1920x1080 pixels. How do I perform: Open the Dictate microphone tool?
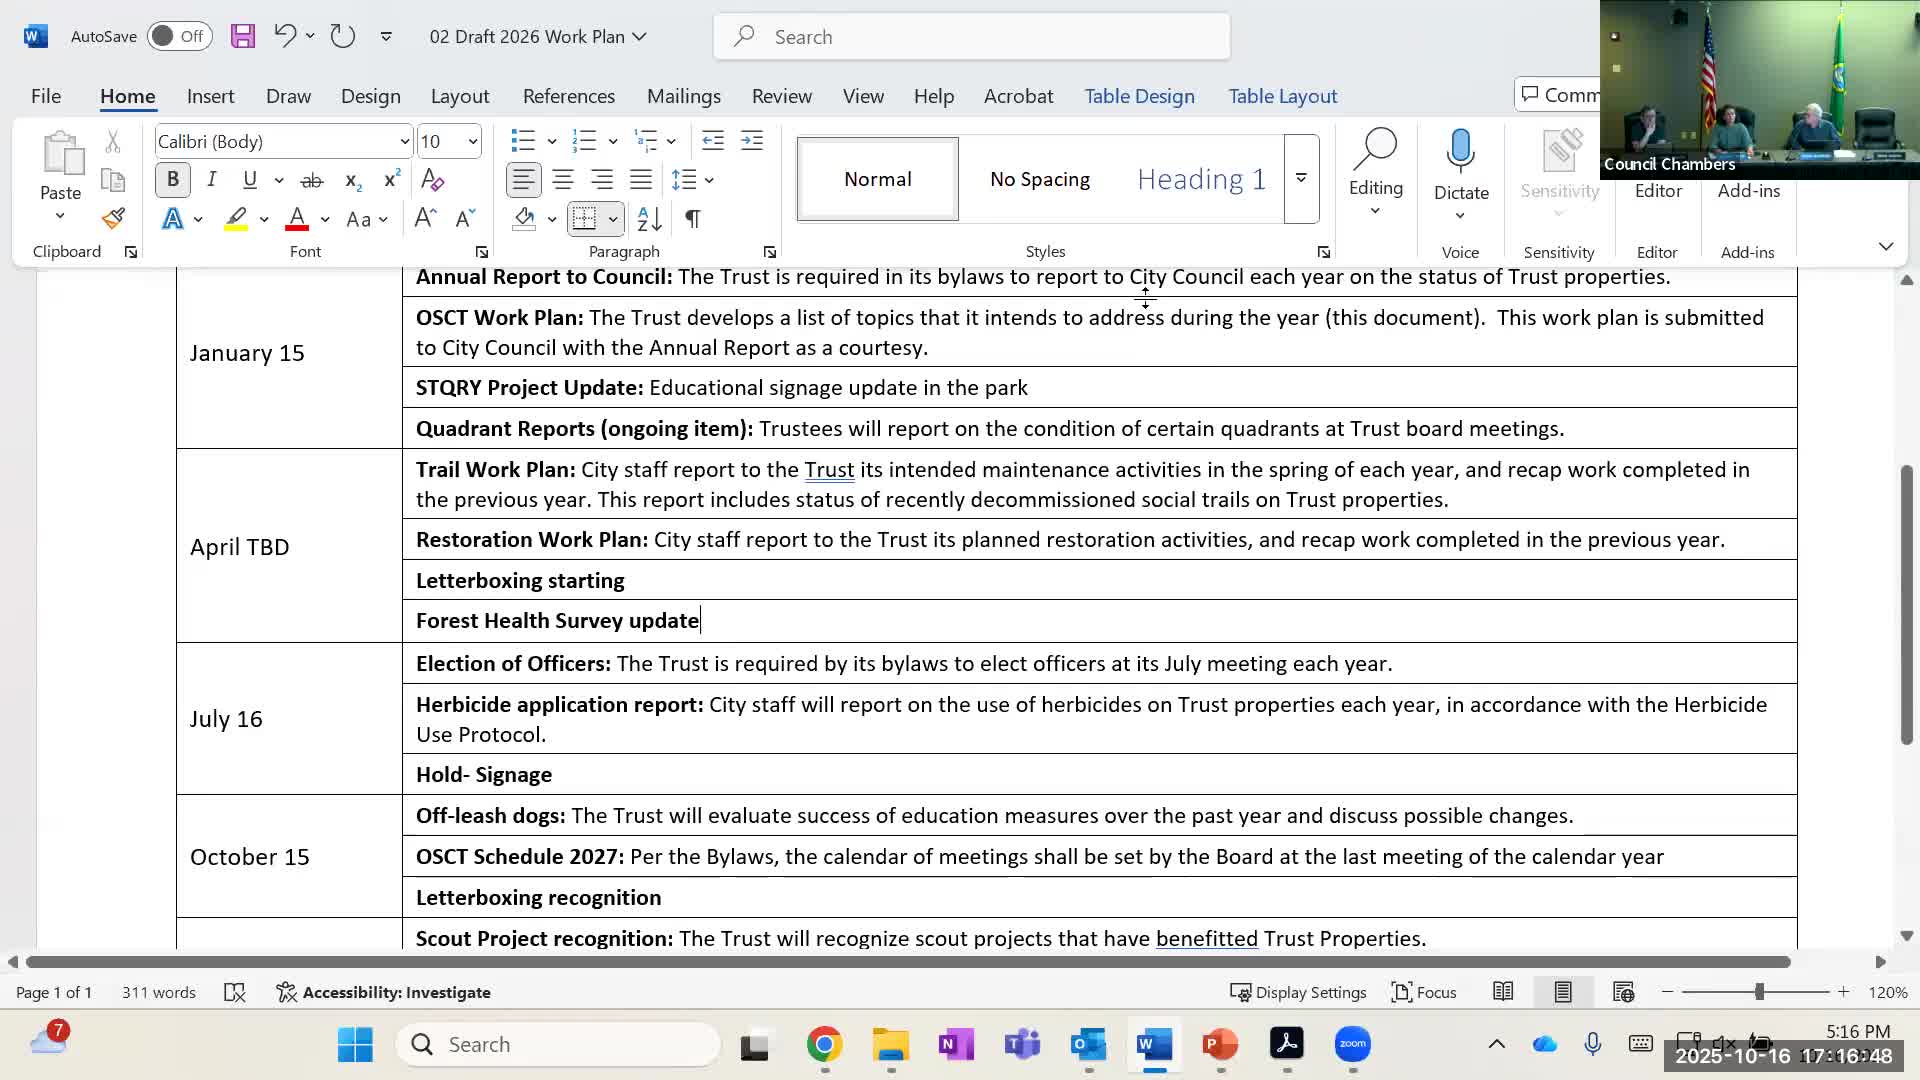pyautogui.click(x=1461, y=150)
